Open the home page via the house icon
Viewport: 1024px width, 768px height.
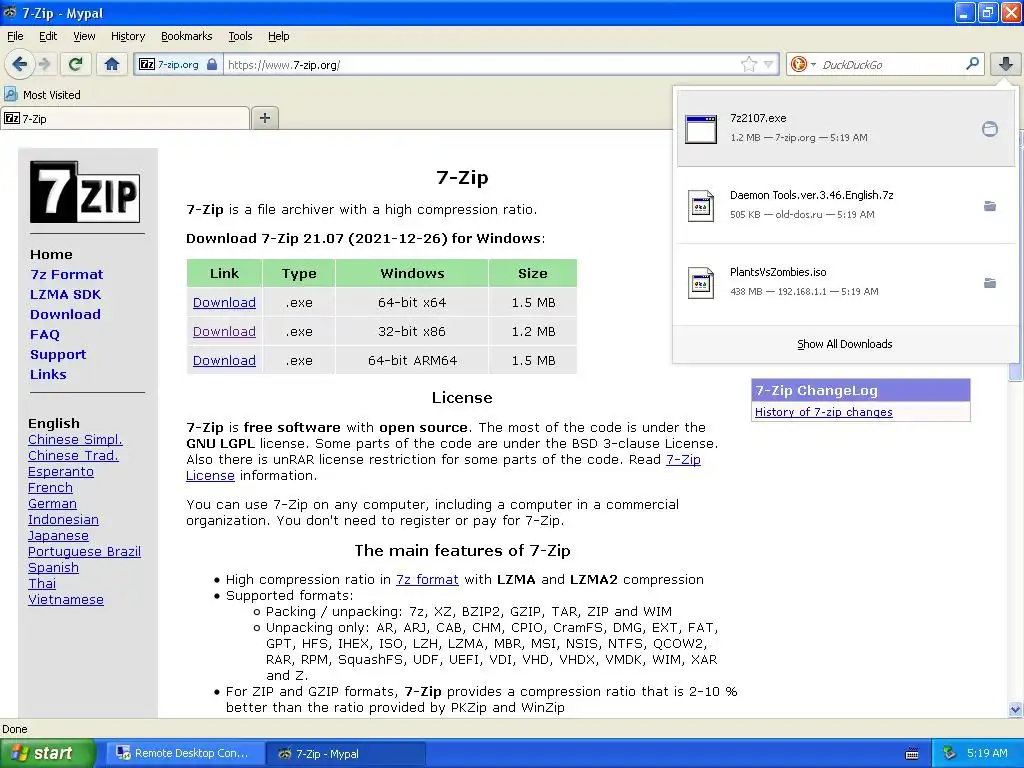pos(112,64)
